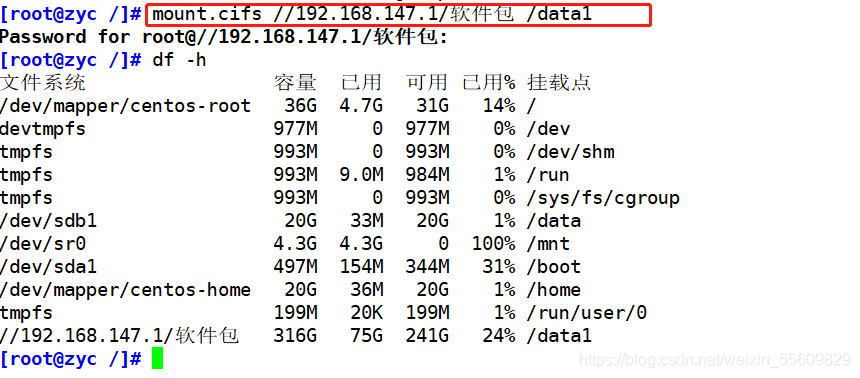Click the '154M' used value for /dev/sda1

point(361,267)
